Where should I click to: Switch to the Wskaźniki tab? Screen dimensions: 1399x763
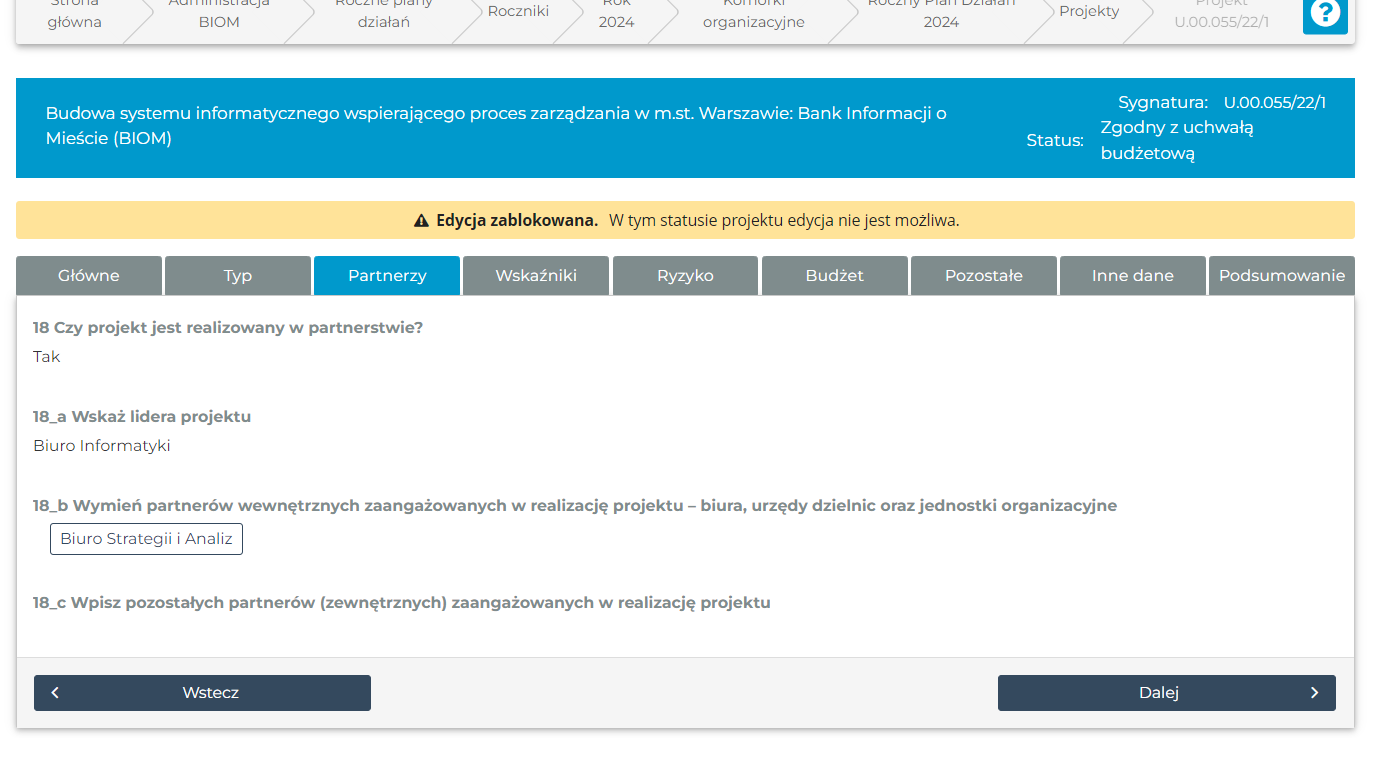536,276
